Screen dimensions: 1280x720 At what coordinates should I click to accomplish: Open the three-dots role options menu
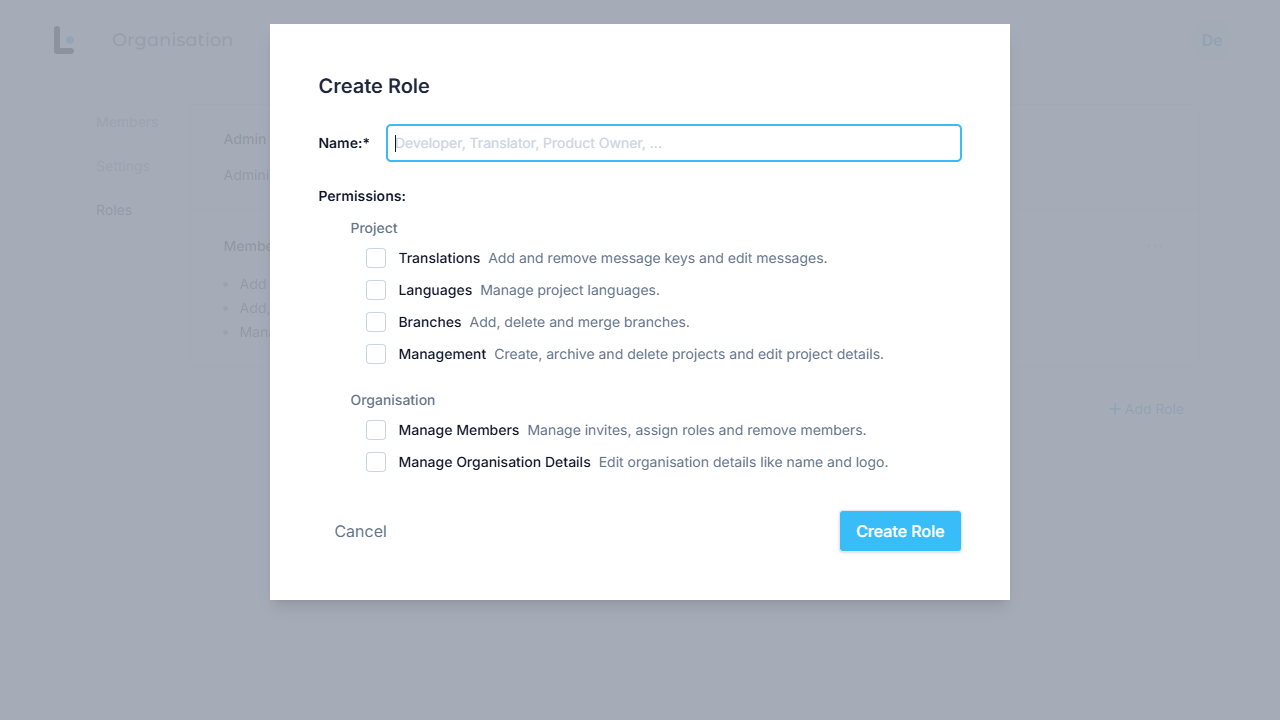[1156, 245]
